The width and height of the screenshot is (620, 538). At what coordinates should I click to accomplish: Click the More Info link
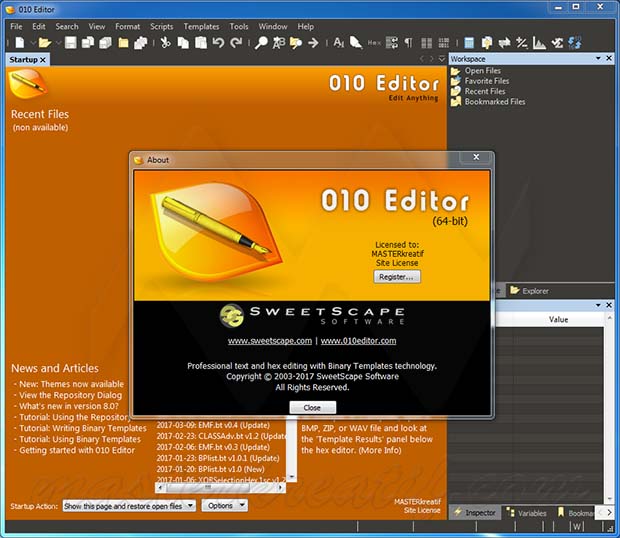click(380, 450)
